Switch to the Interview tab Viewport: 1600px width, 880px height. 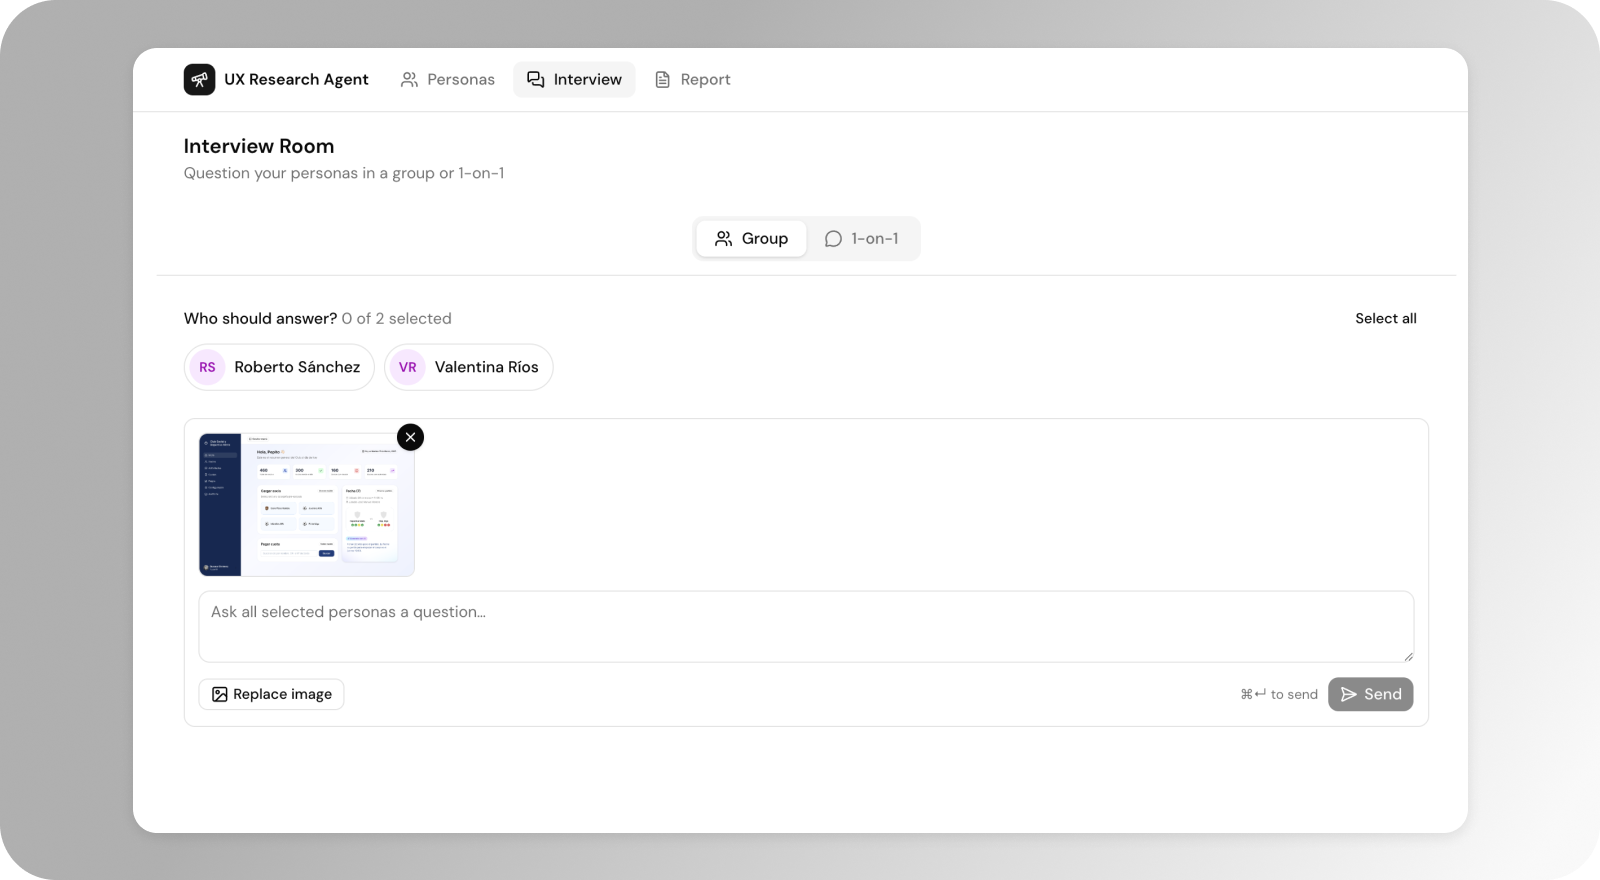coord(574,79)
